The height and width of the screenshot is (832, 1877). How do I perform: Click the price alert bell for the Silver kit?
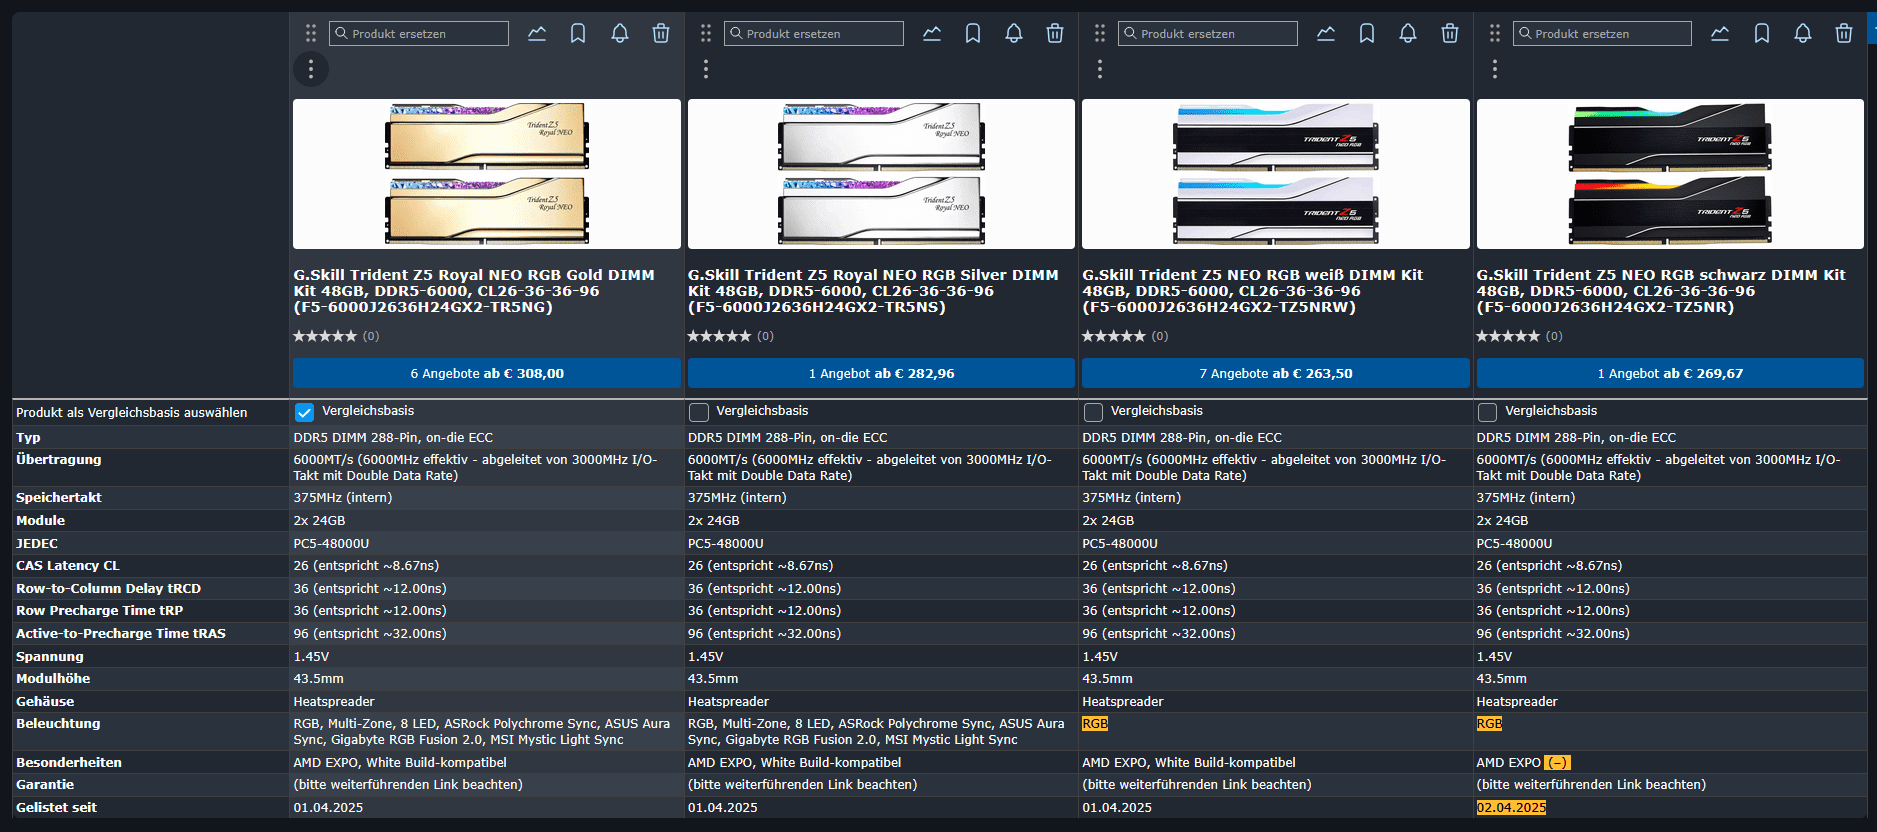point(1014,33)
